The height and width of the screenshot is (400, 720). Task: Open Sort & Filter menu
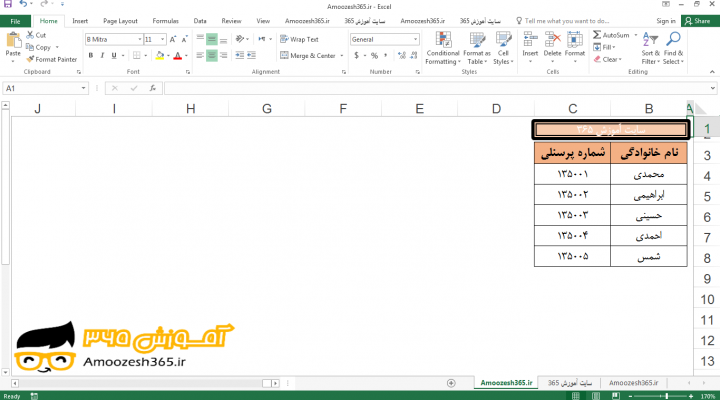pos(651,48)
